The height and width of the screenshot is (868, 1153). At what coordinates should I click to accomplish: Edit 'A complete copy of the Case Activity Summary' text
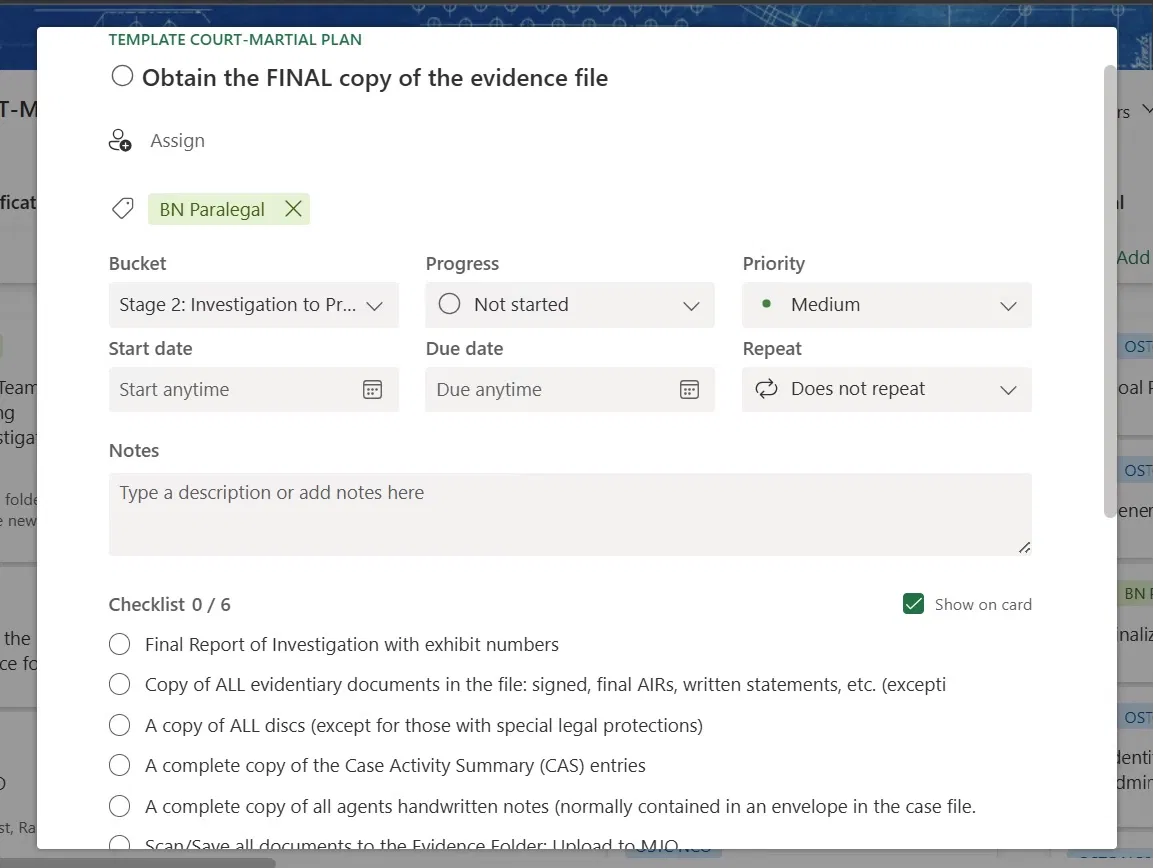click(395, 766)
